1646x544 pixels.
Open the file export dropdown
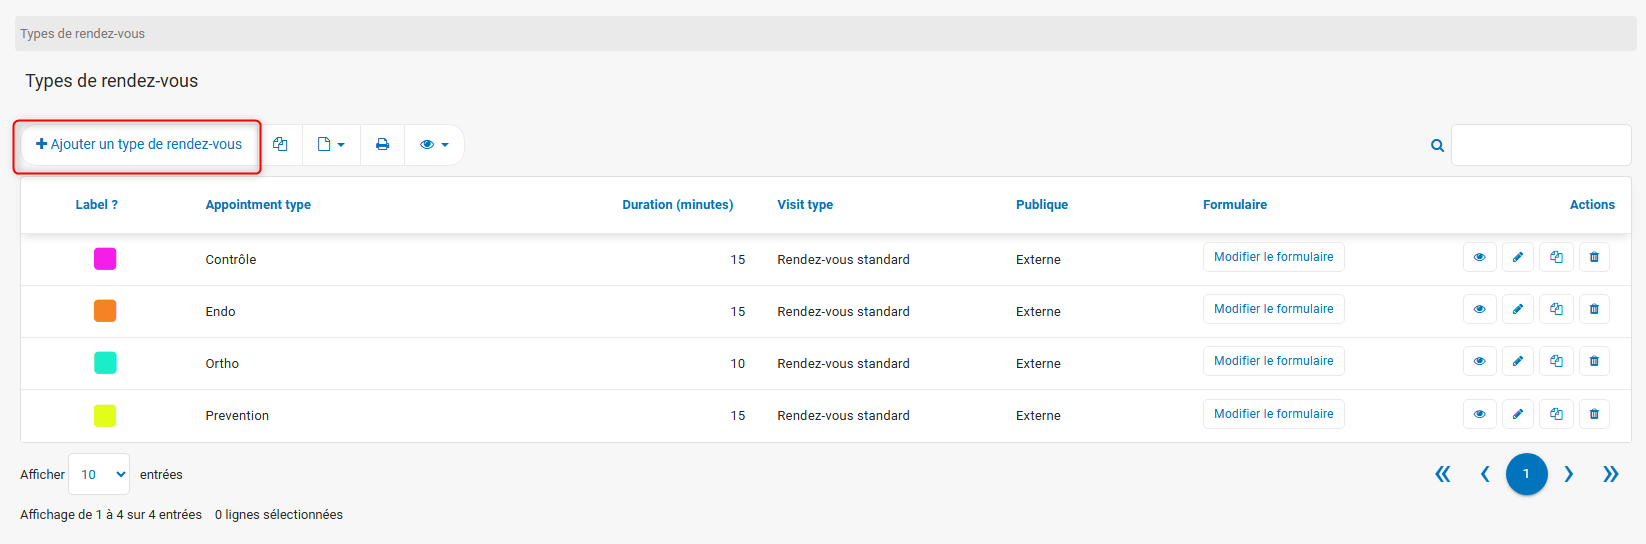click(331, 145)
